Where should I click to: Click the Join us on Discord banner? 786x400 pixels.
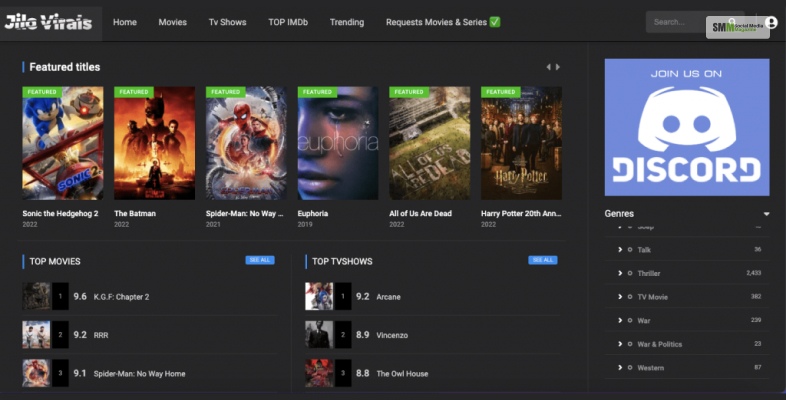pos(687,127)
